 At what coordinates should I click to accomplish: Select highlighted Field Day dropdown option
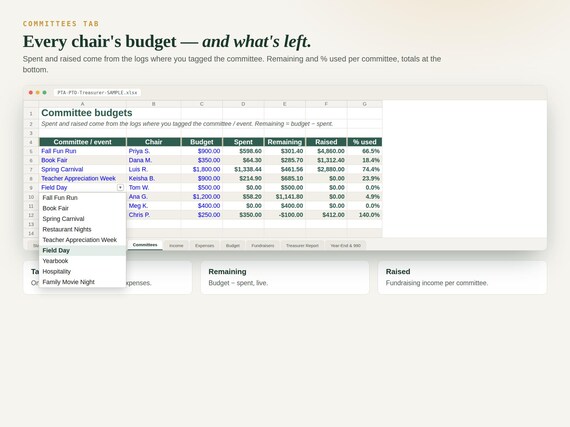coord(83,250)
